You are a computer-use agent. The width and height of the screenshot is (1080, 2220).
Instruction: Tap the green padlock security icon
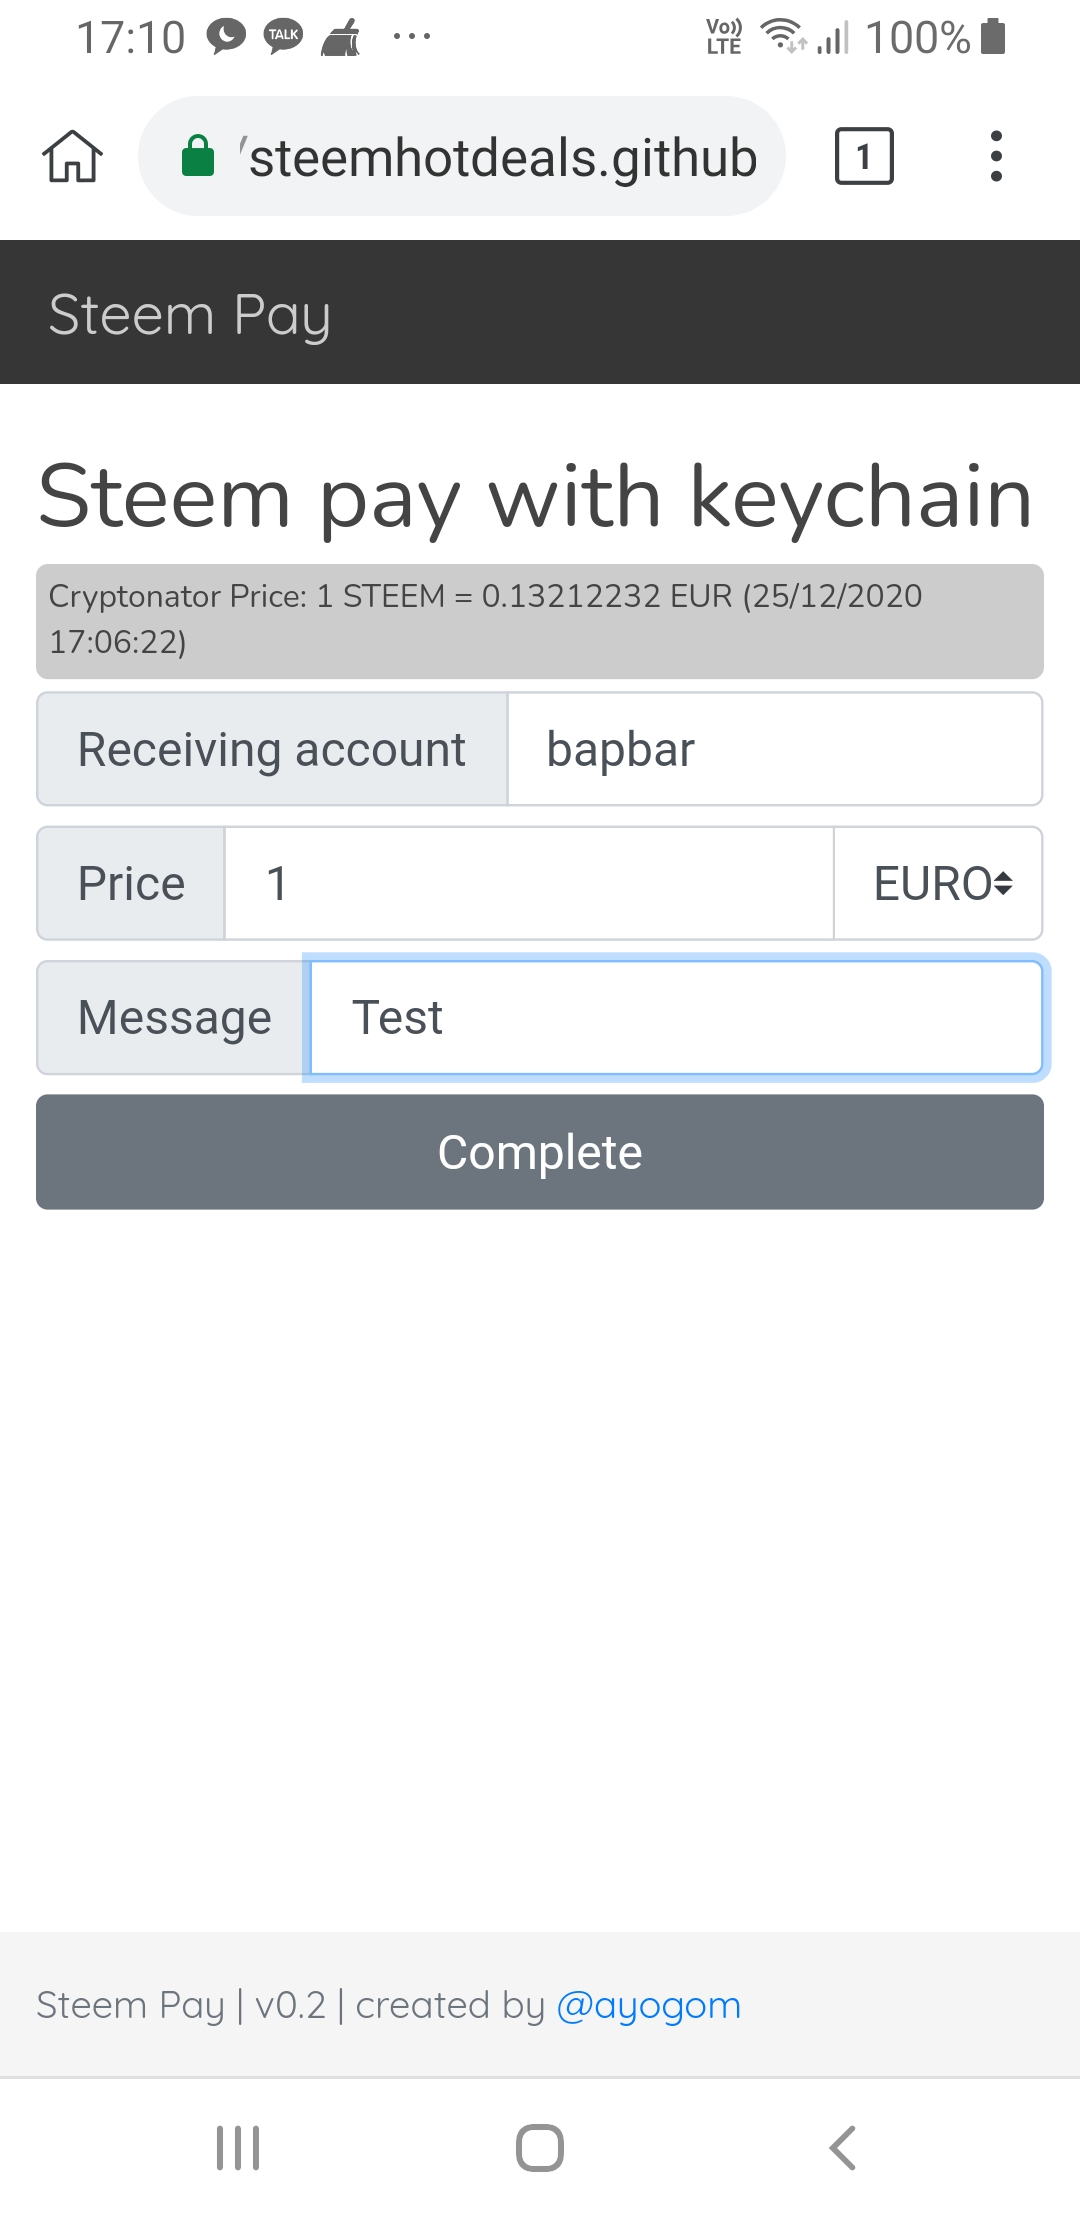tap(198, 157)
